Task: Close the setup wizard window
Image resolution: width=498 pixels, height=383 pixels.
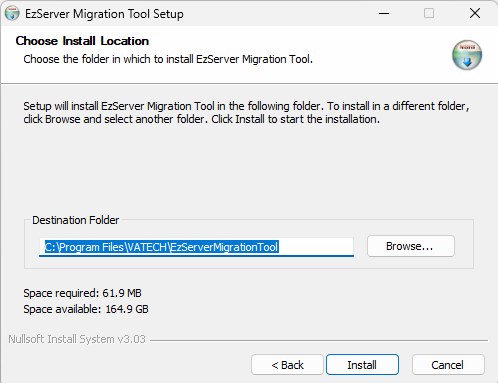Action: click(x=475, y=14)
